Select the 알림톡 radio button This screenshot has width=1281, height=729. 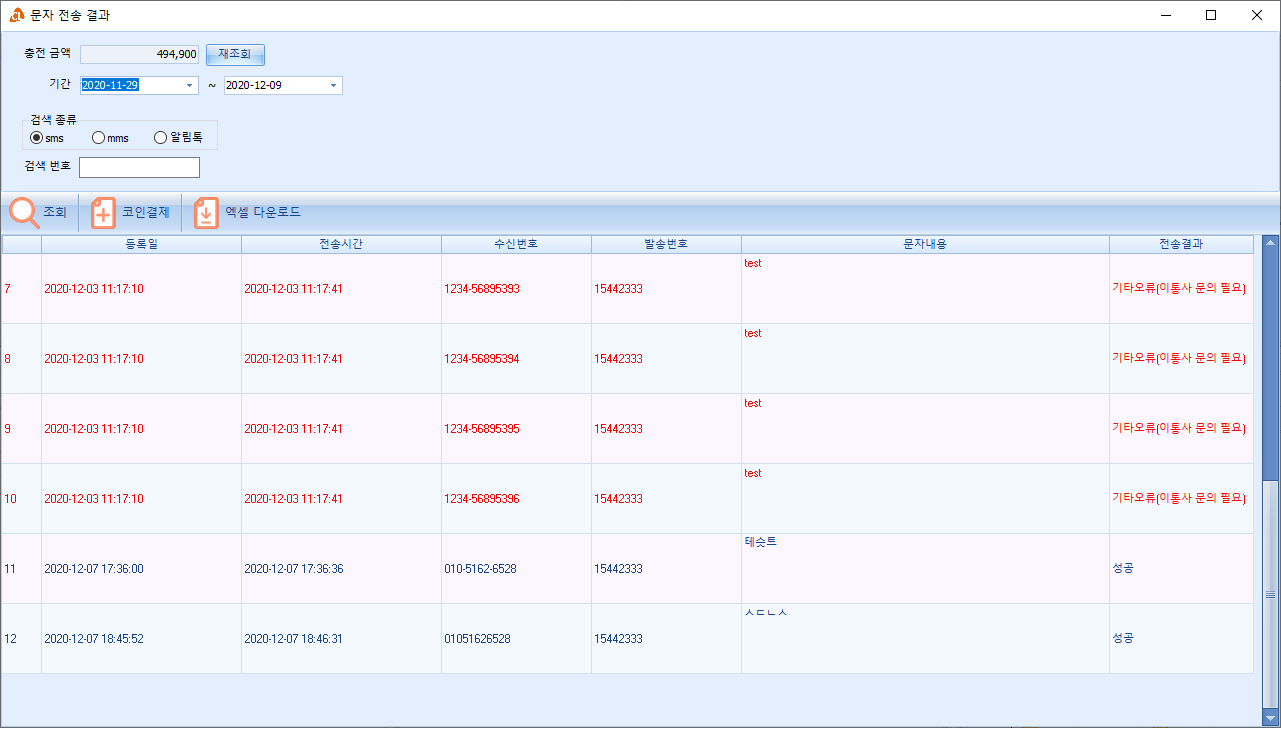(x=160, y=138)
